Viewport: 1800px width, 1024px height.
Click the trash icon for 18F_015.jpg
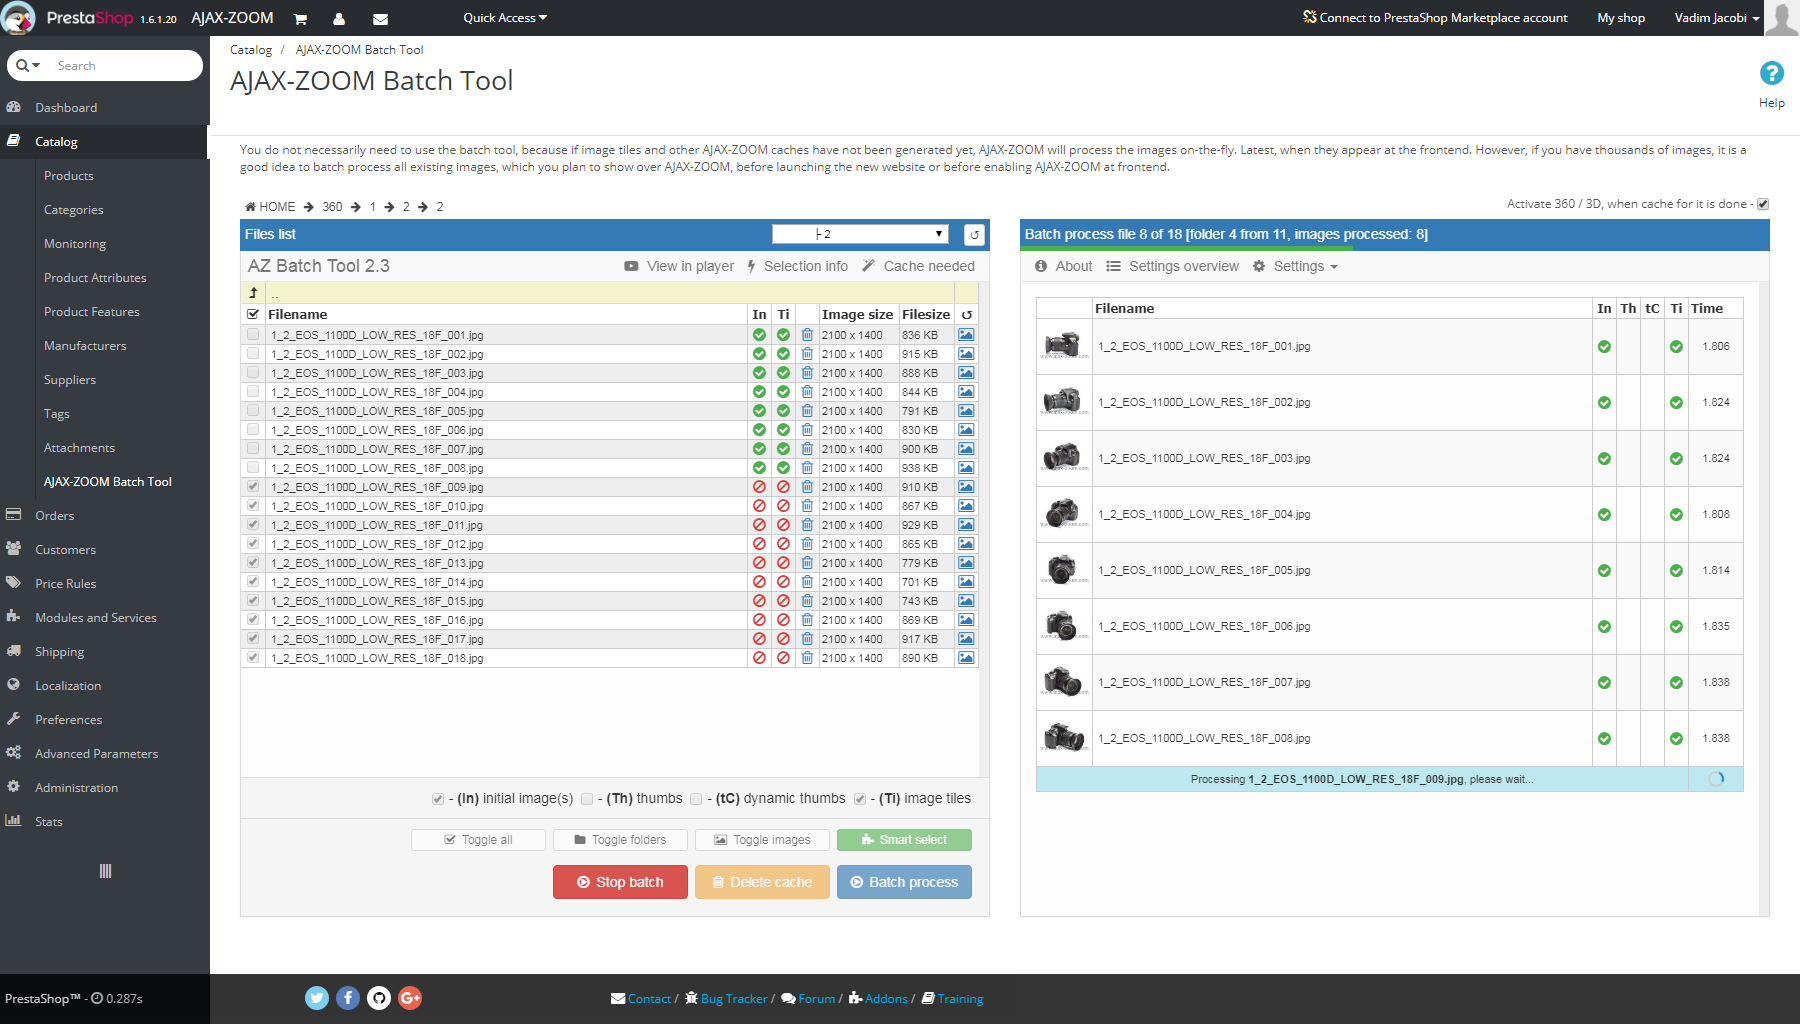(x=807, y=601)
